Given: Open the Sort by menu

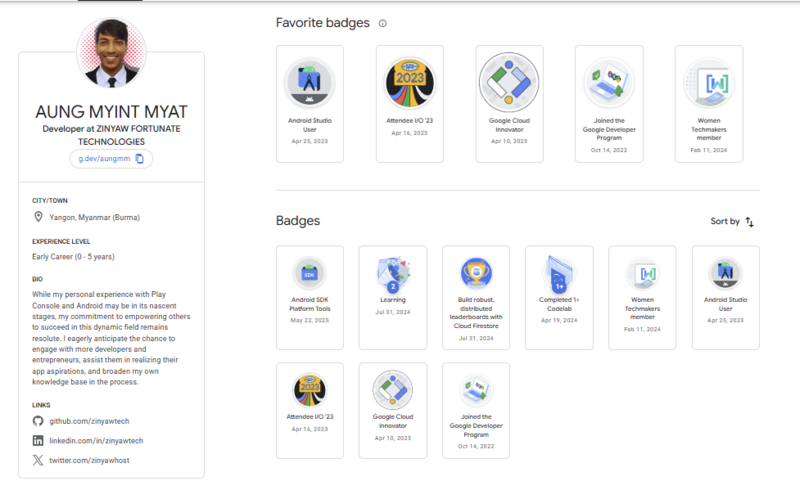Looking at the screenshot, I should (732, 221).
